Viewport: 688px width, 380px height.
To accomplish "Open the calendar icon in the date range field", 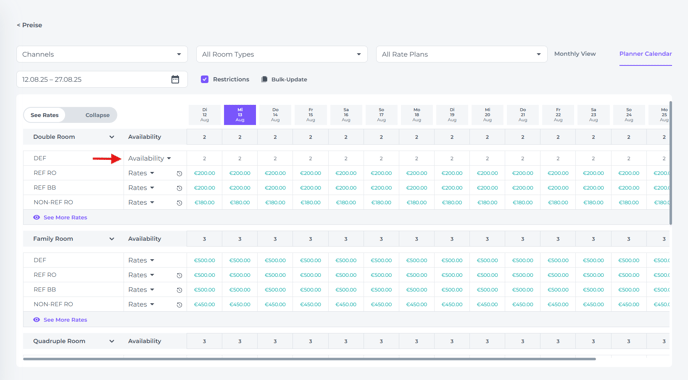I will 175,79.
